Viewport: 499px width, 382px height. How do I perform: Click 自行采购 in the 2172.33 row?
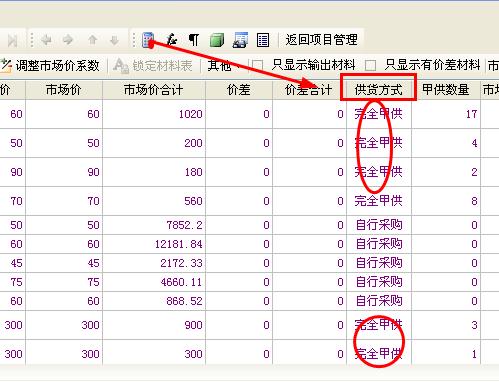click(x=379, y=263)
